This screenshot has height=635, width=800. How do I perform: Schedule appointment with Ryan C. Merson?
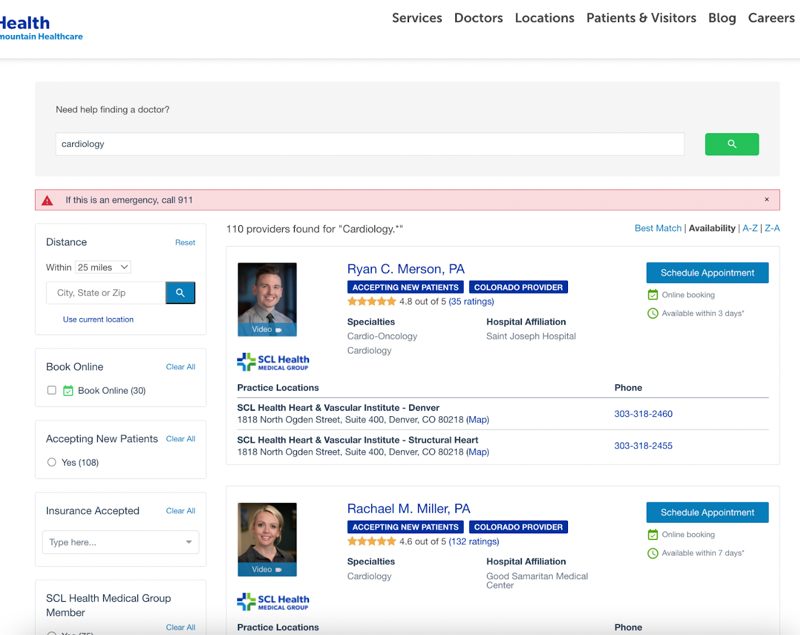pyautogui.click(x=707, y=273)
